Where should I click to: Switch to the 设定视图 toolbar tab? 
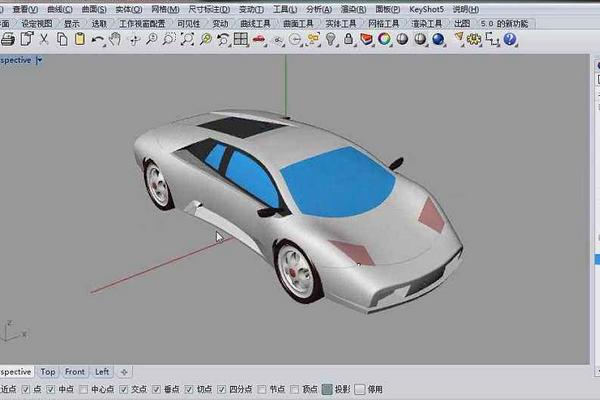(x=37, y=24)
